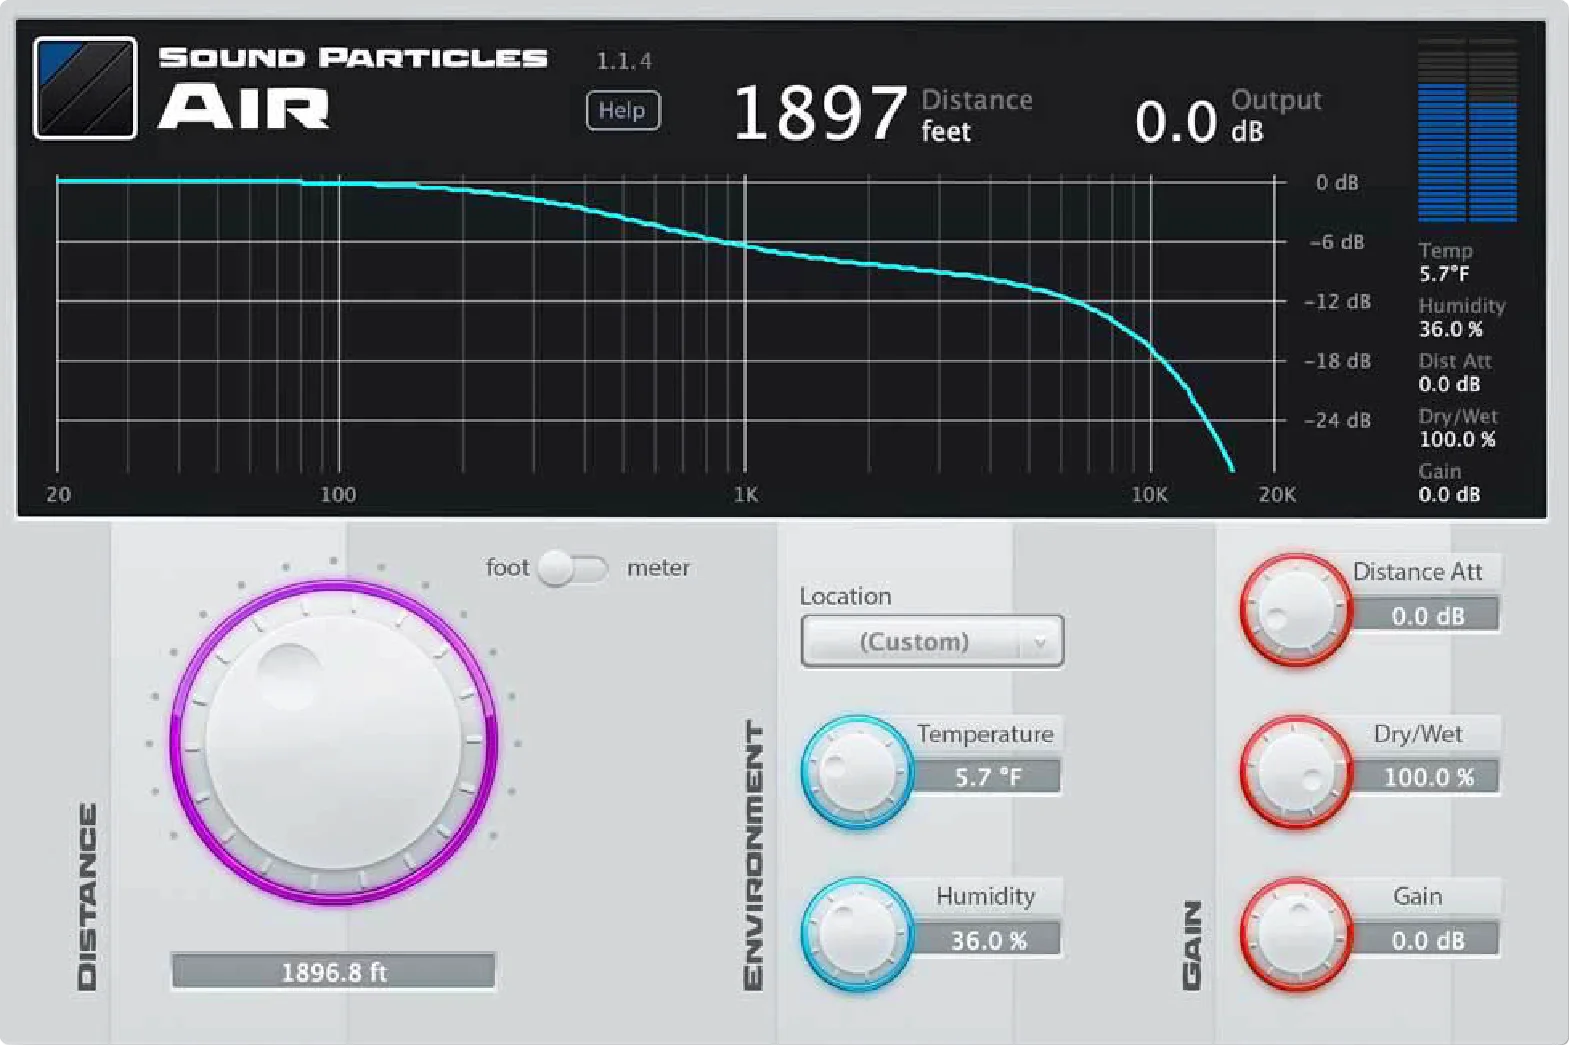Click the Temperature knob
1569x1045 pixels.
[x=857, y=771]
